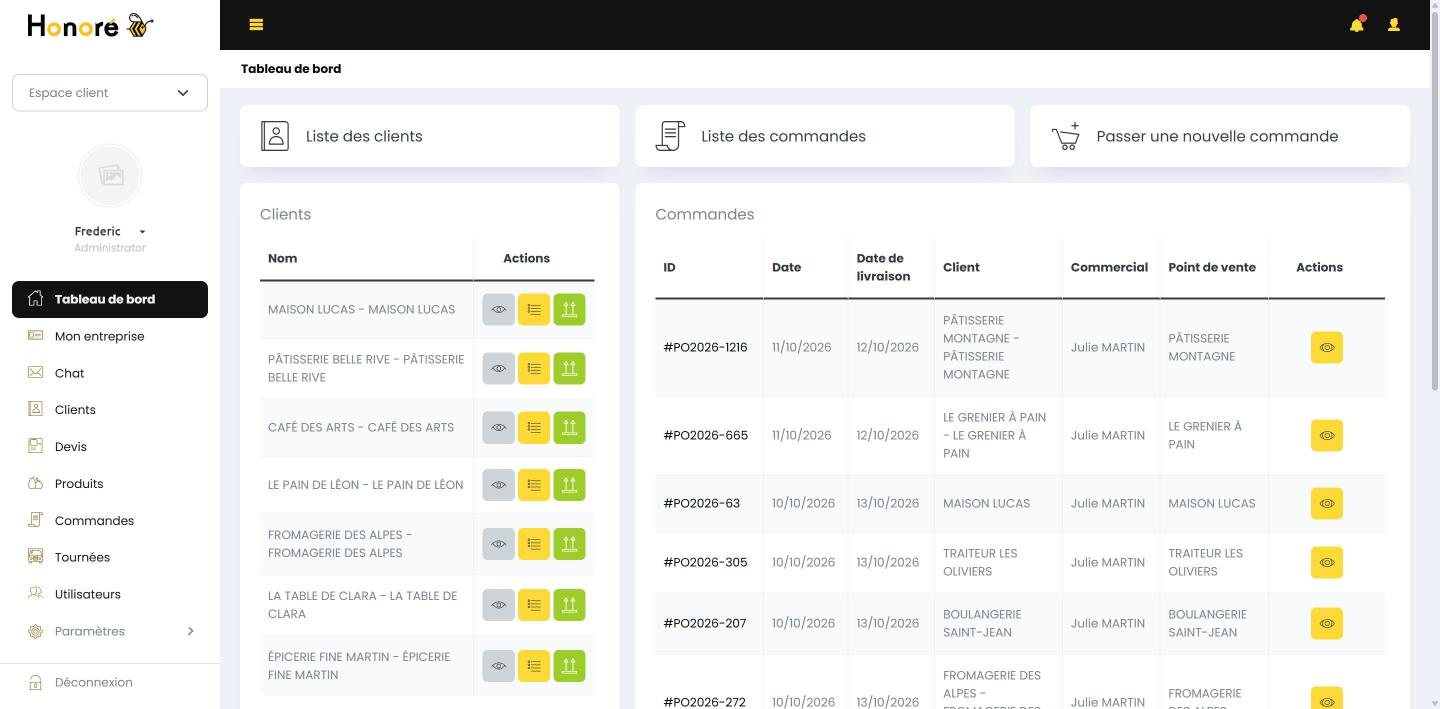Open the Liste des clients card

pos(430,136)
